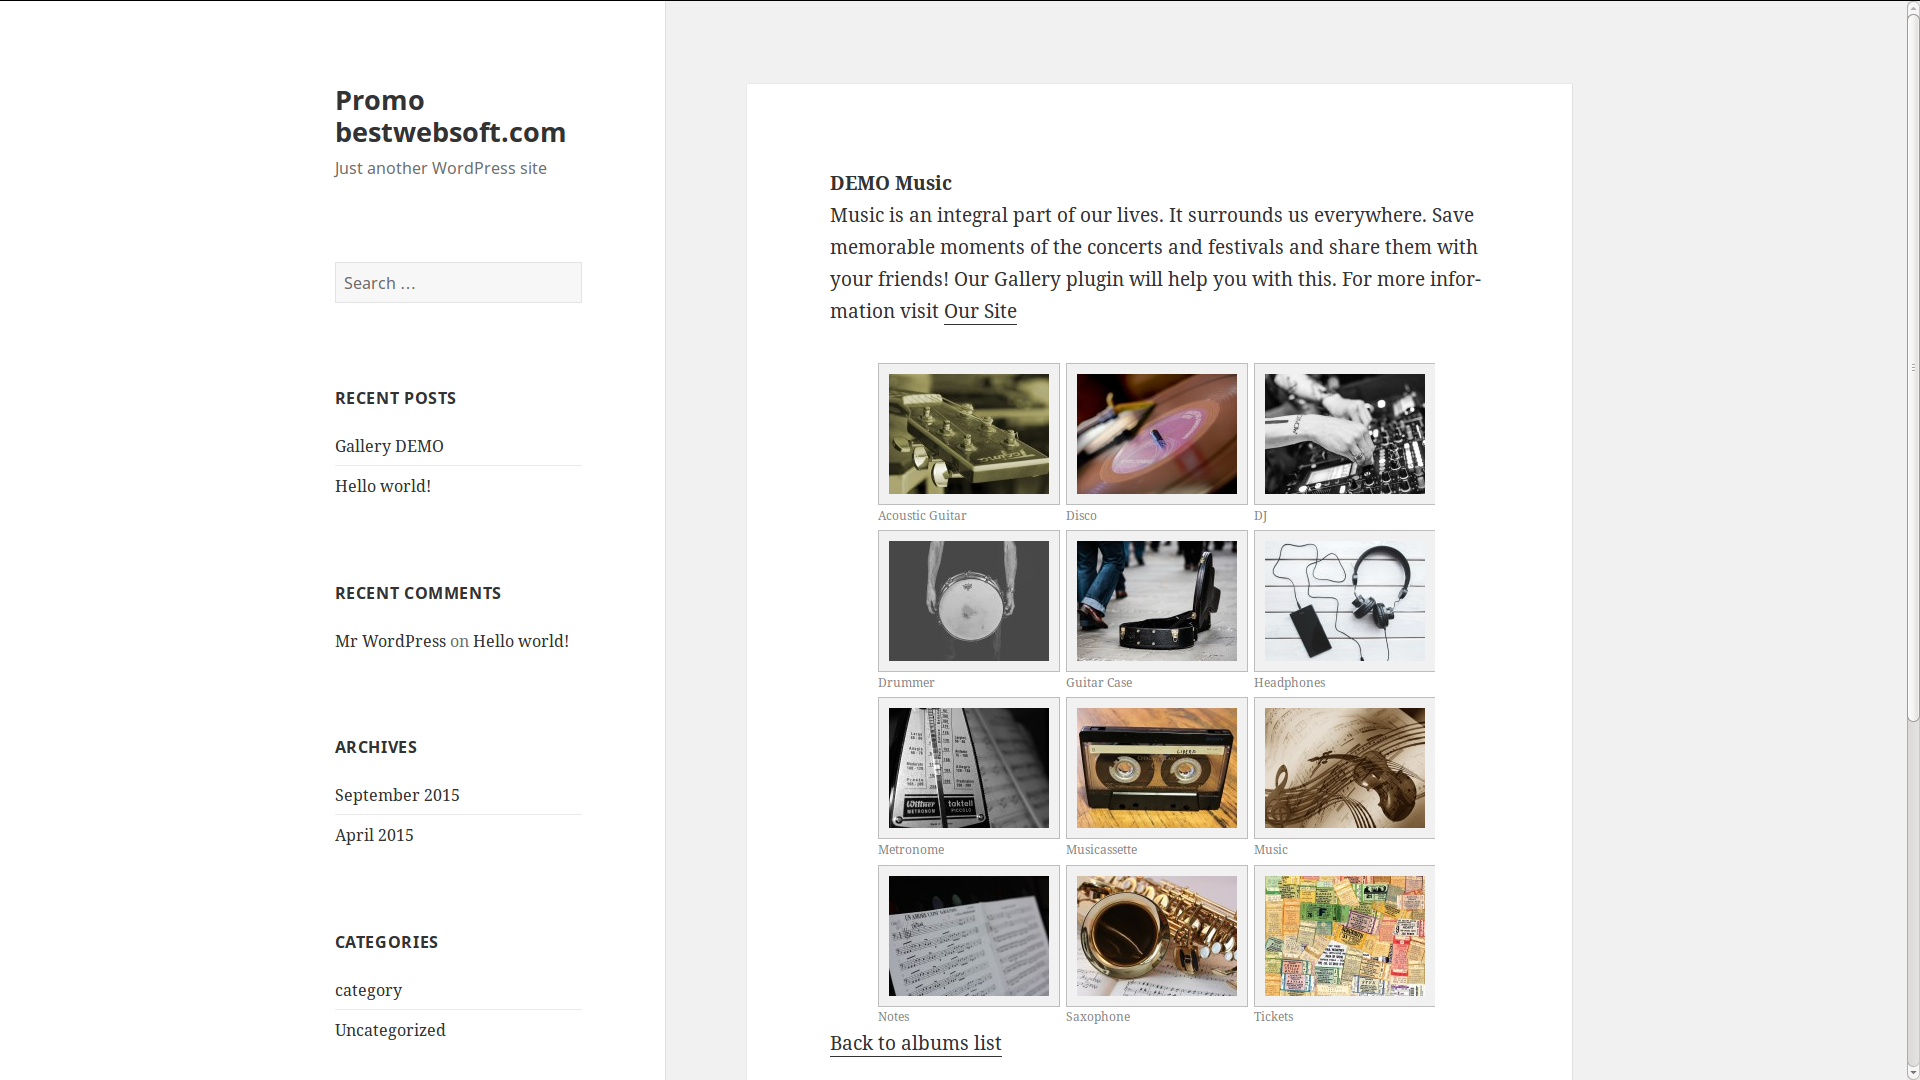Click the 'Metronome' caption text

tap(911, 850)
